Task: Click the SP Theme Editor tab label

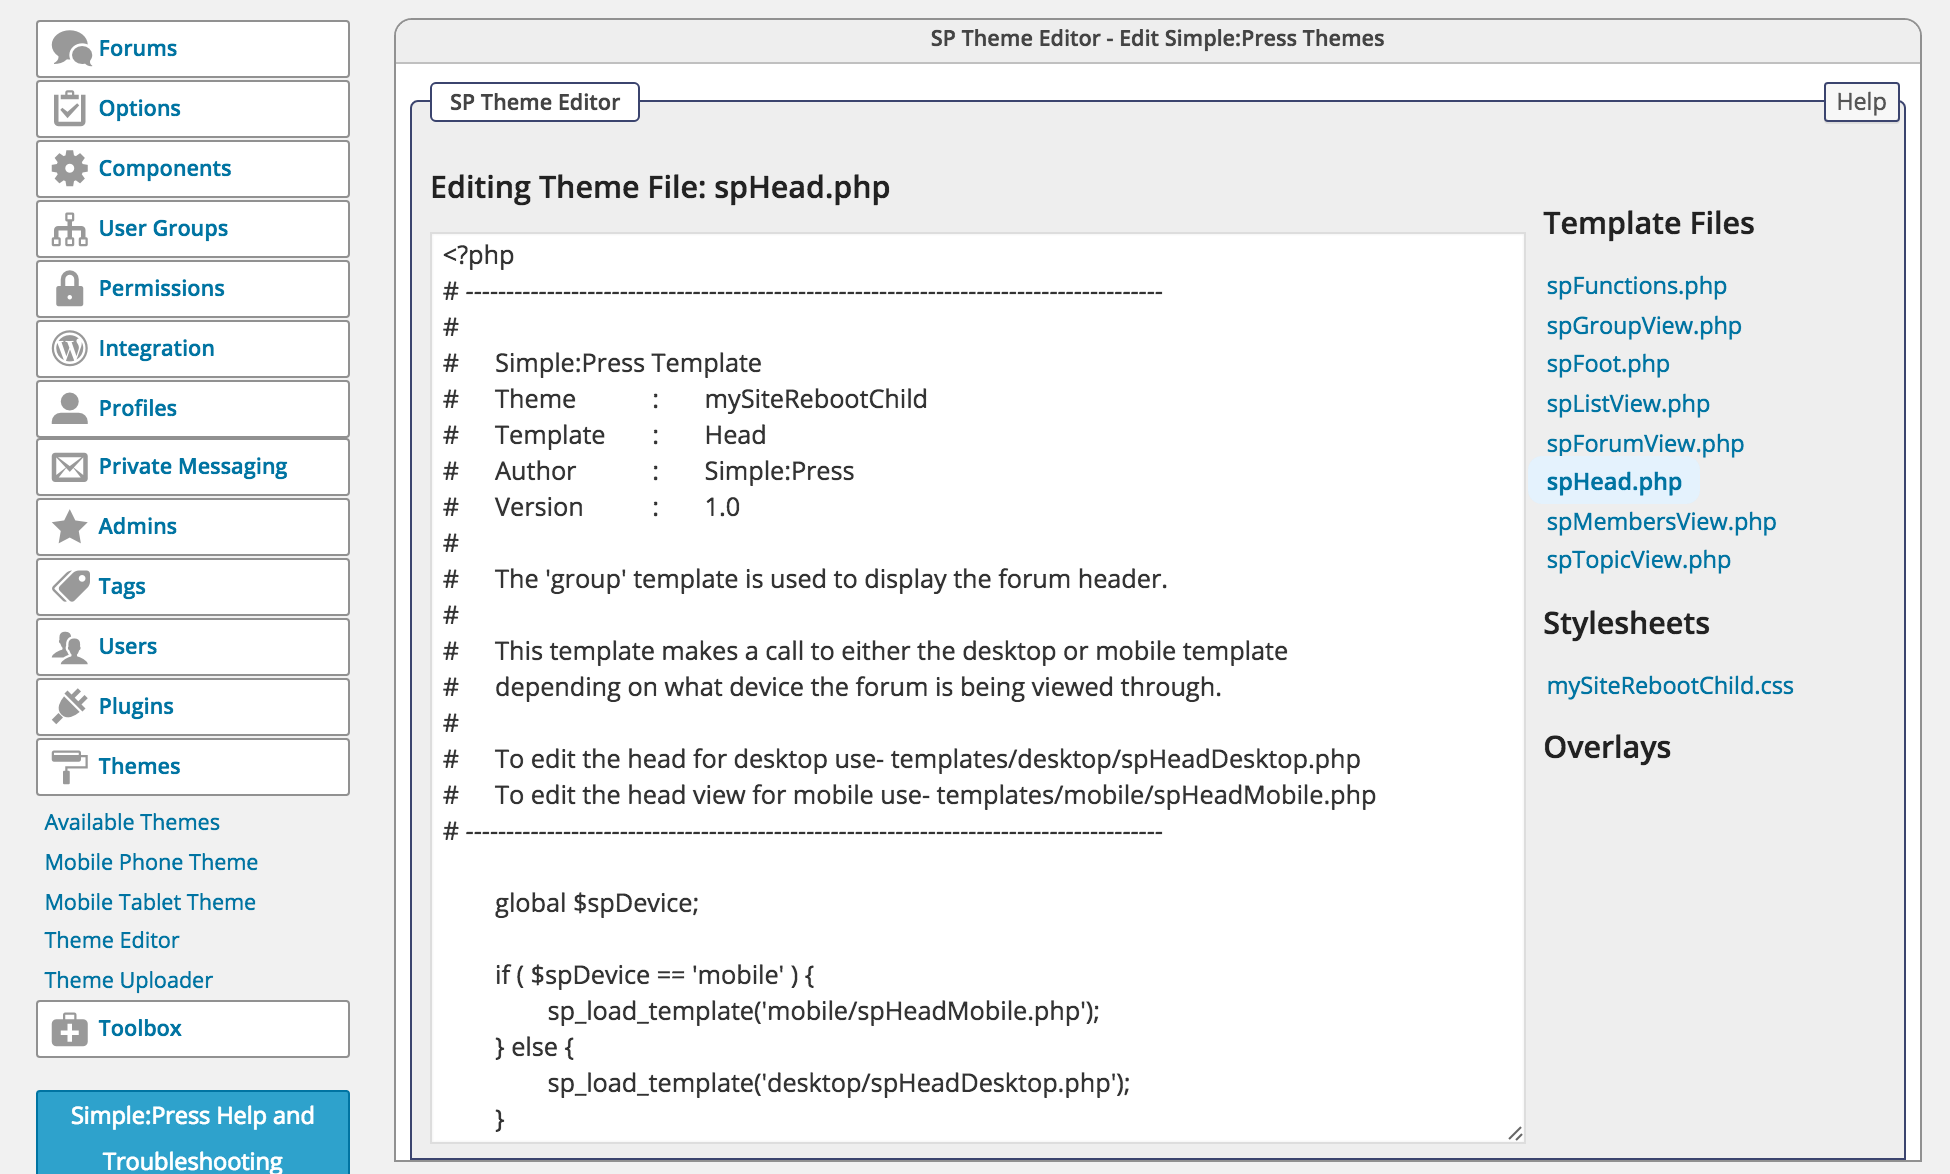Action: (x=535, y=102)
